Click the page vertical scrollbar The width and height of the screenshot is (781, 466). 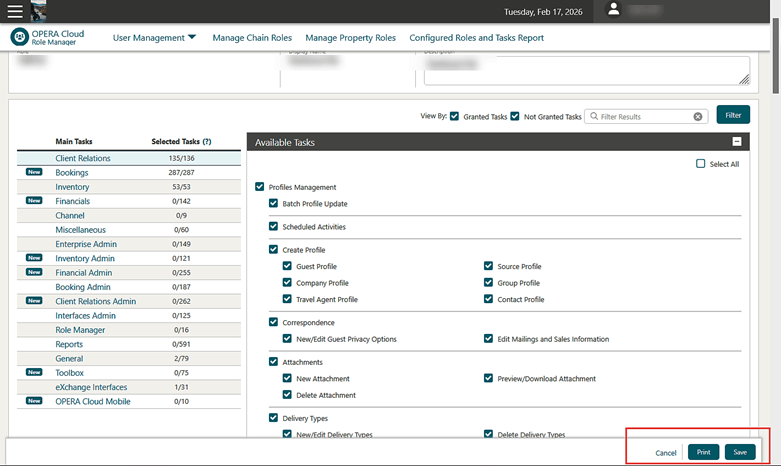pyautogui.click(x=776, y=55)
